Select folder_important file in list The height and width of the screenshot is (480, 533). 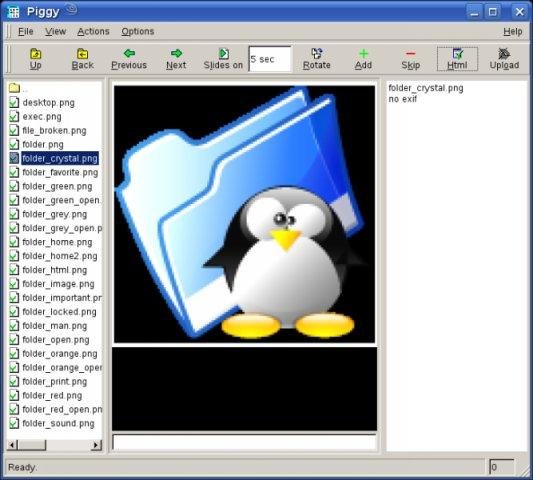(x=62, y=298)
